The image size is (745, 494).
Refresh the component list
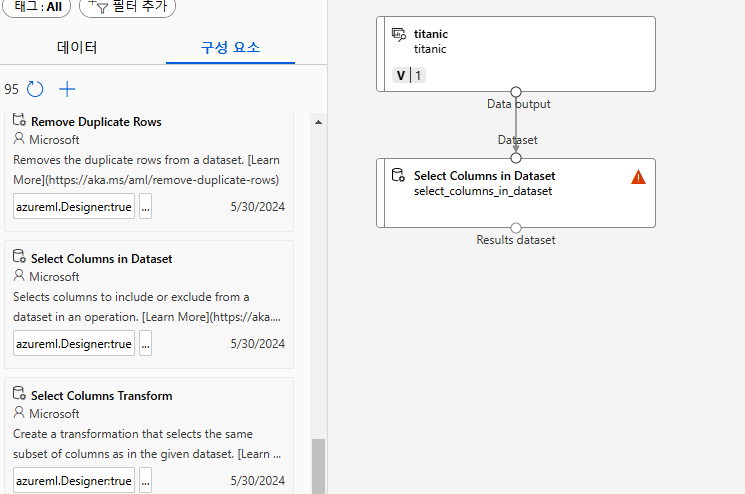(x=35, y=89)
